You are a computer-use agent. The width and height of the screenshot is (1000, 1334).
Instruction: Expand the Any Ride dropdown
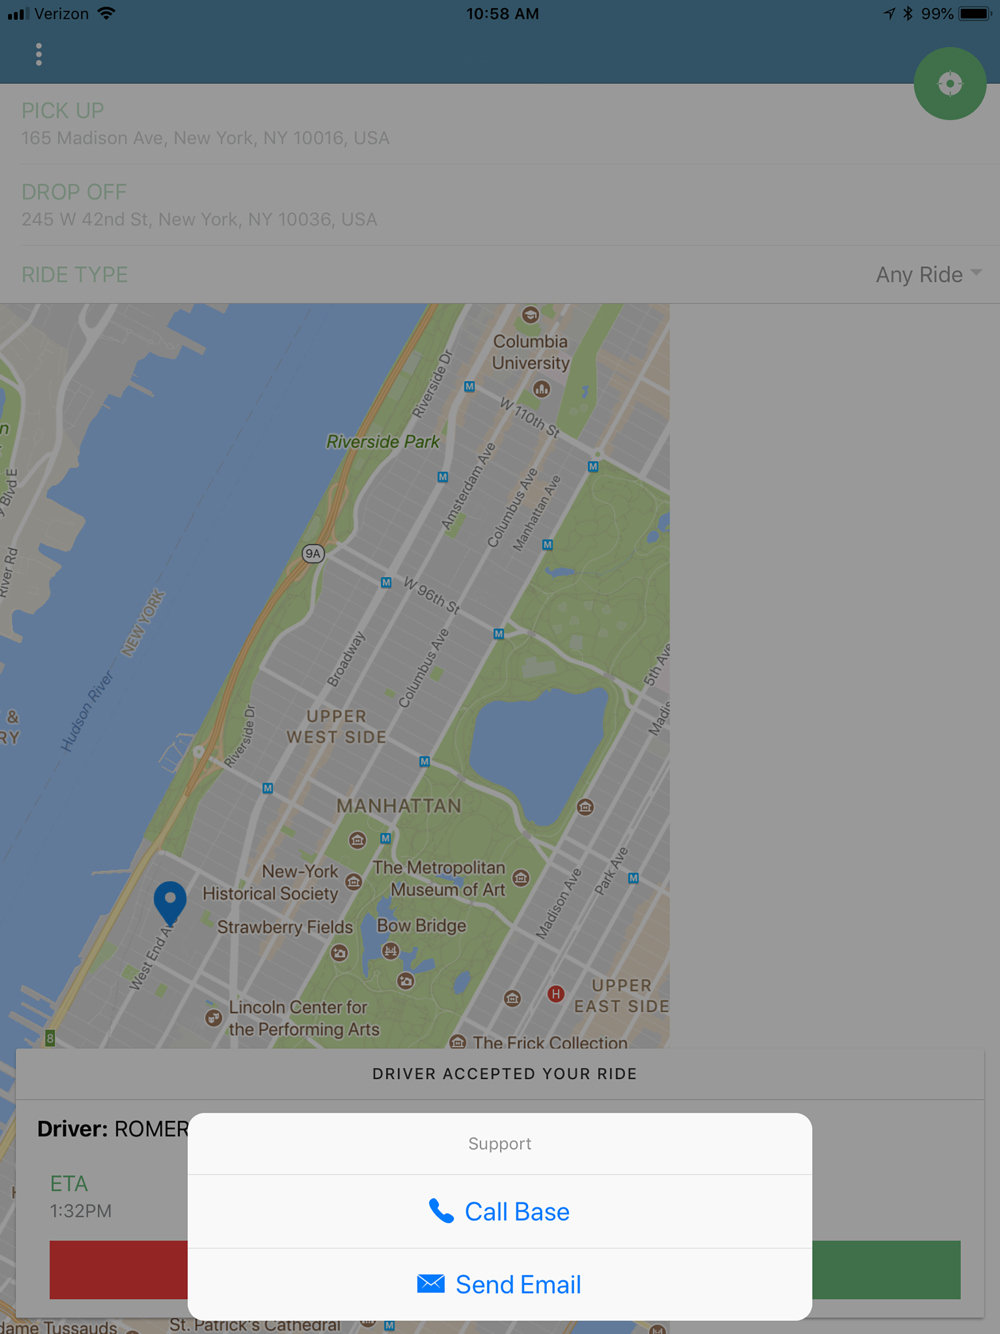(x=928, y=274)
